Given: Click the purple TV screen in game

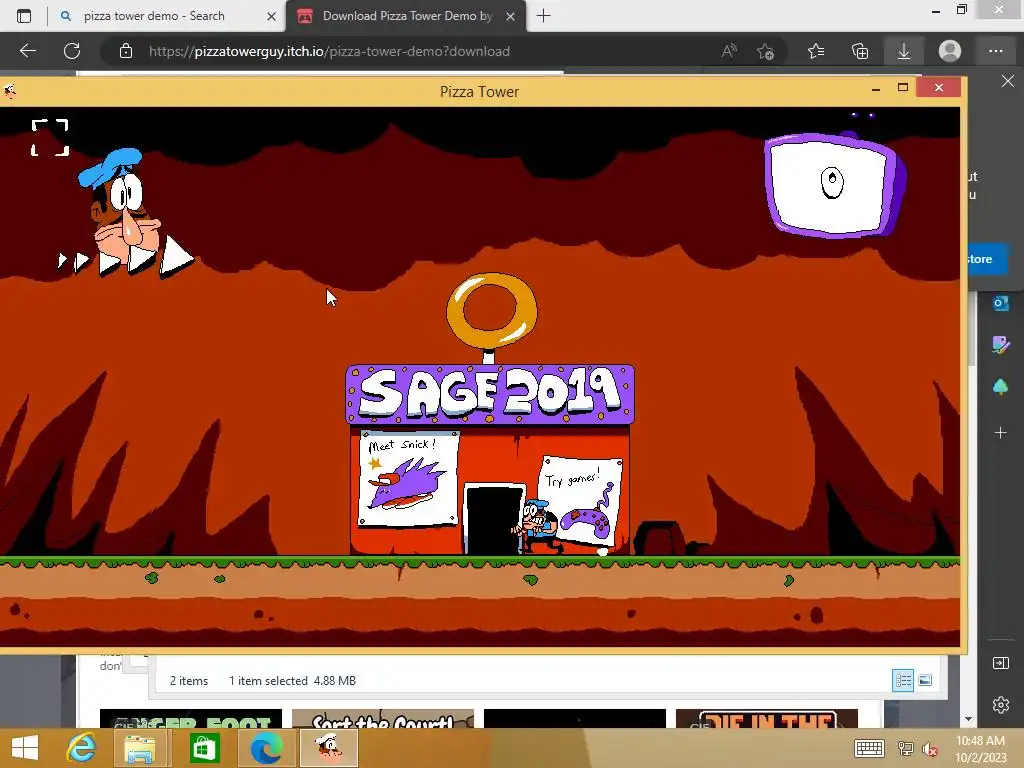Looking at the screenshot, I should pos(835,184).
